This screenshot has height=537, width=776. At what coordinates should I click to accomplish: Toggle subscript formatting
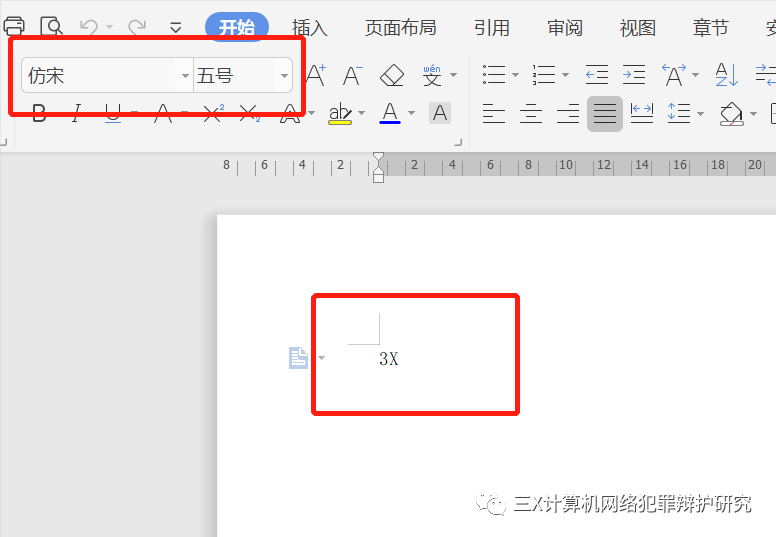click(x=249, y=113)
